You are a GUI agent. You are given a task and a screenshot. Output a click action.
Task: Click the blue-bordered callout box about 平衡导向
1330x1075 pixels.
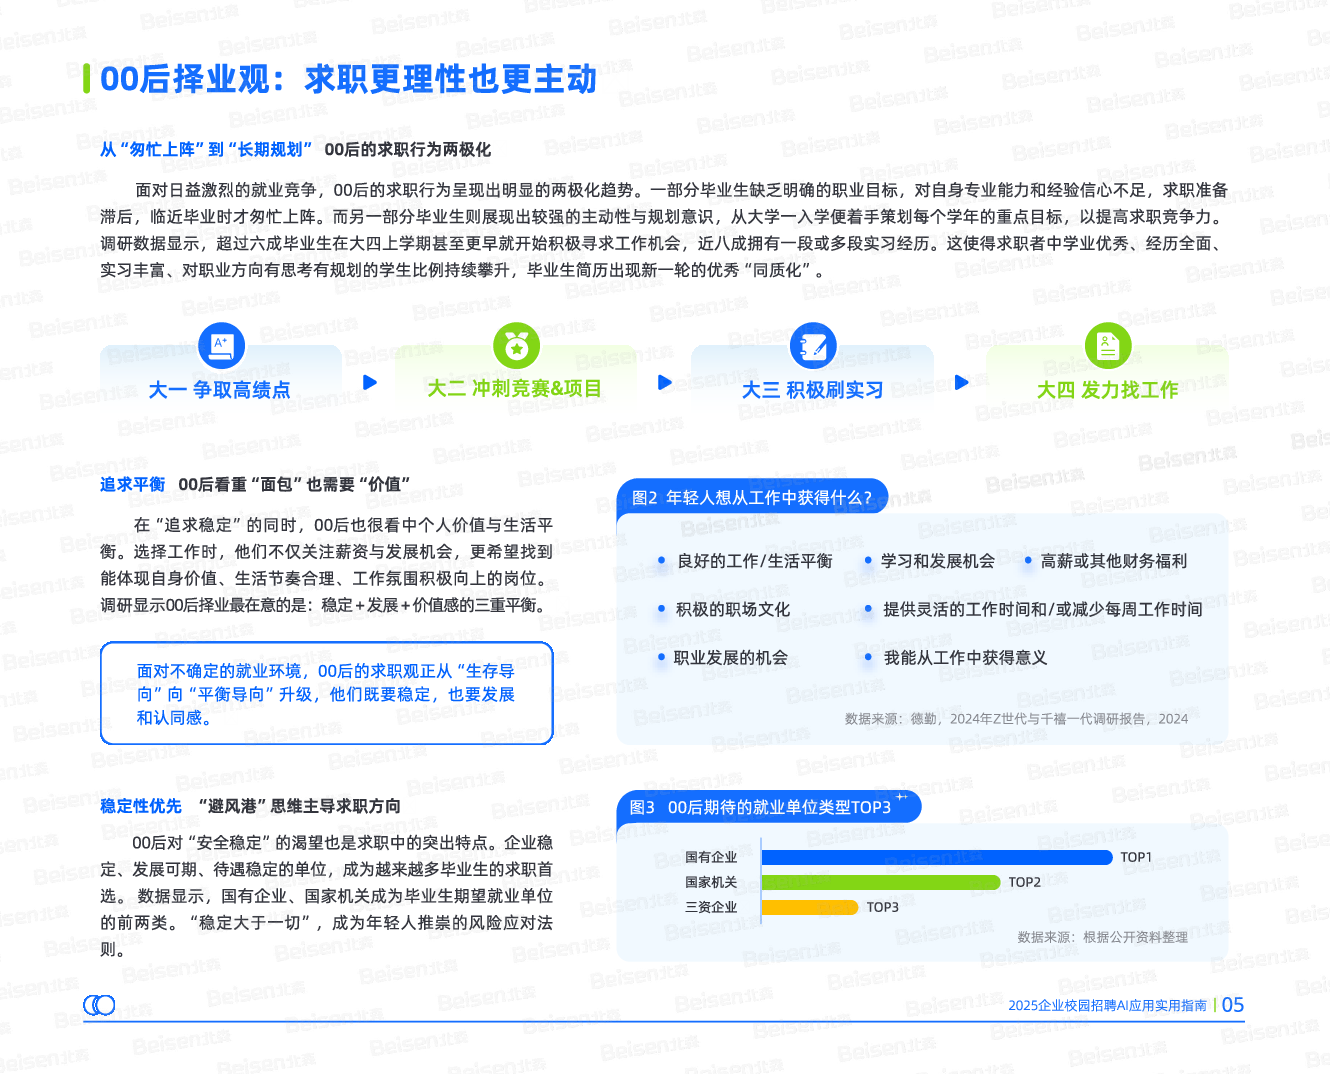327,693
